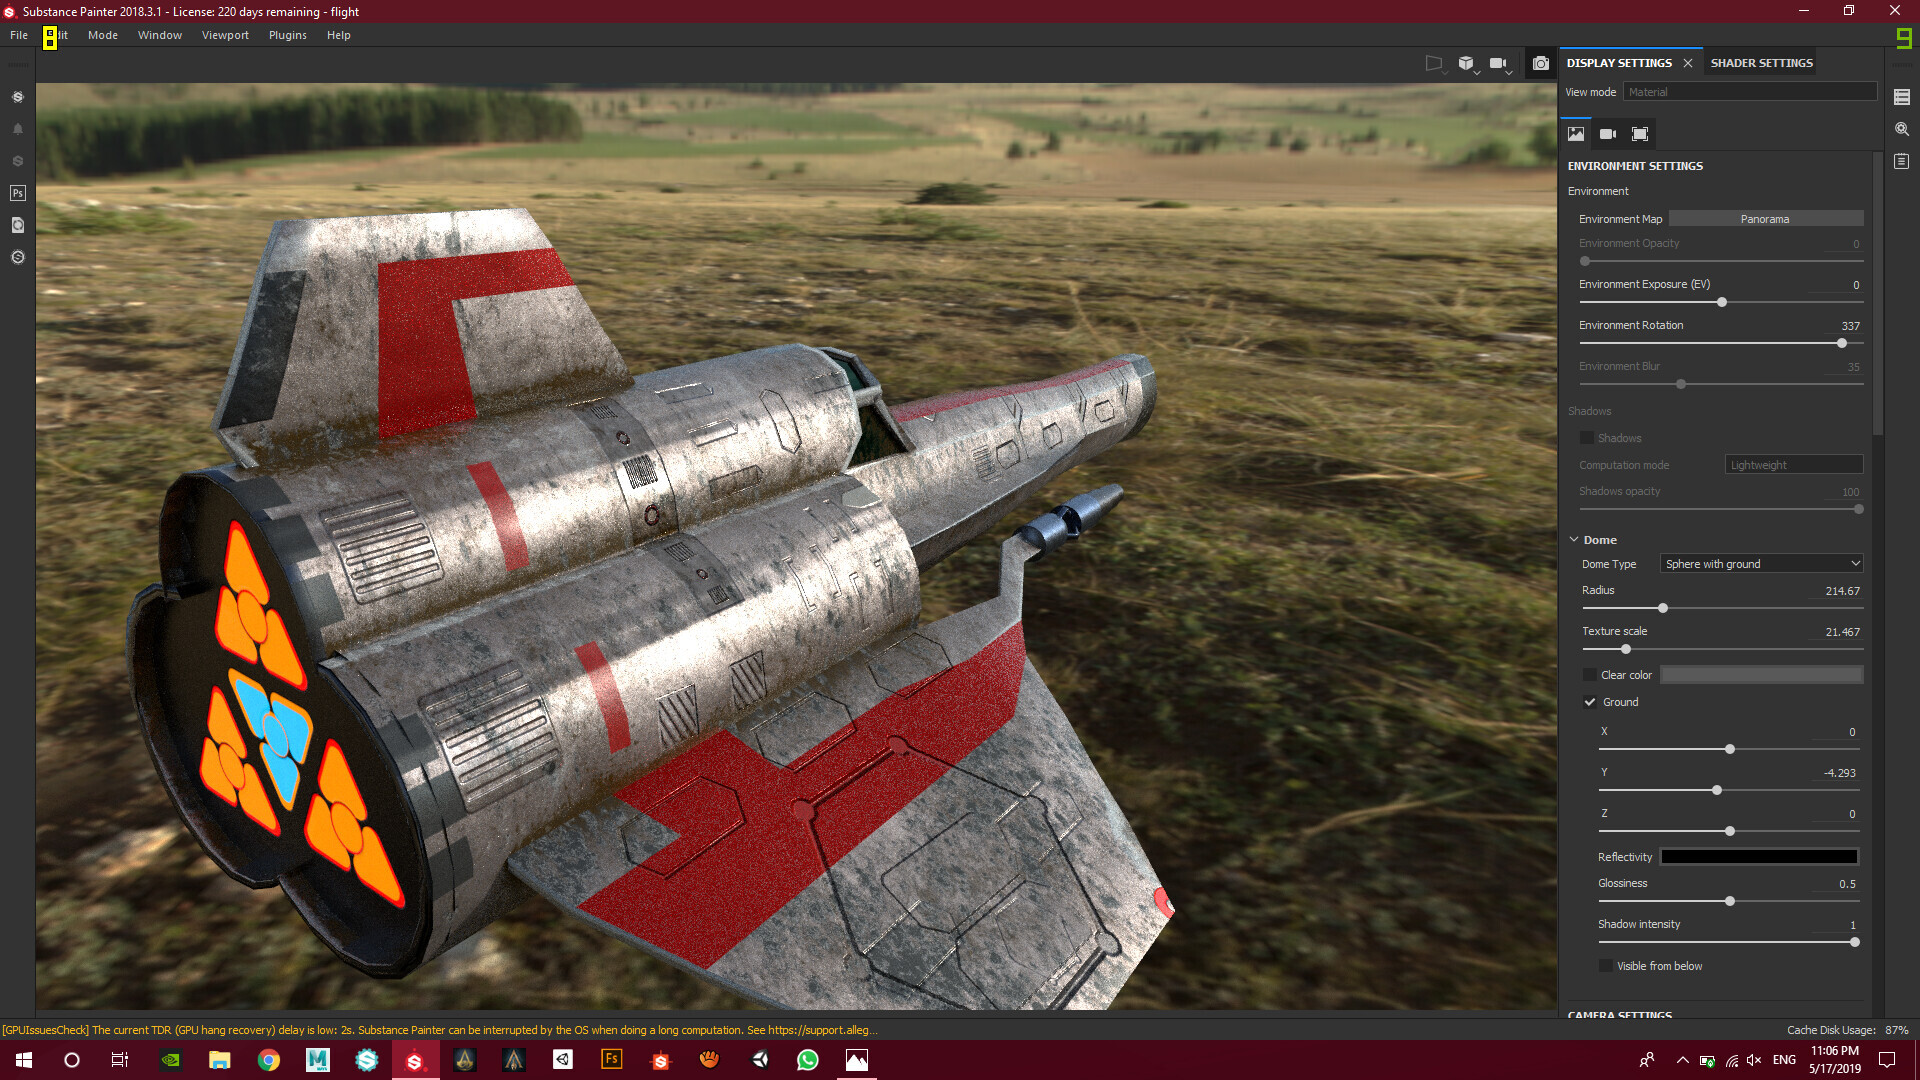Open the Dome Type dropdown
This screenshot has width=1920, height=1080.
point(1761,564)
